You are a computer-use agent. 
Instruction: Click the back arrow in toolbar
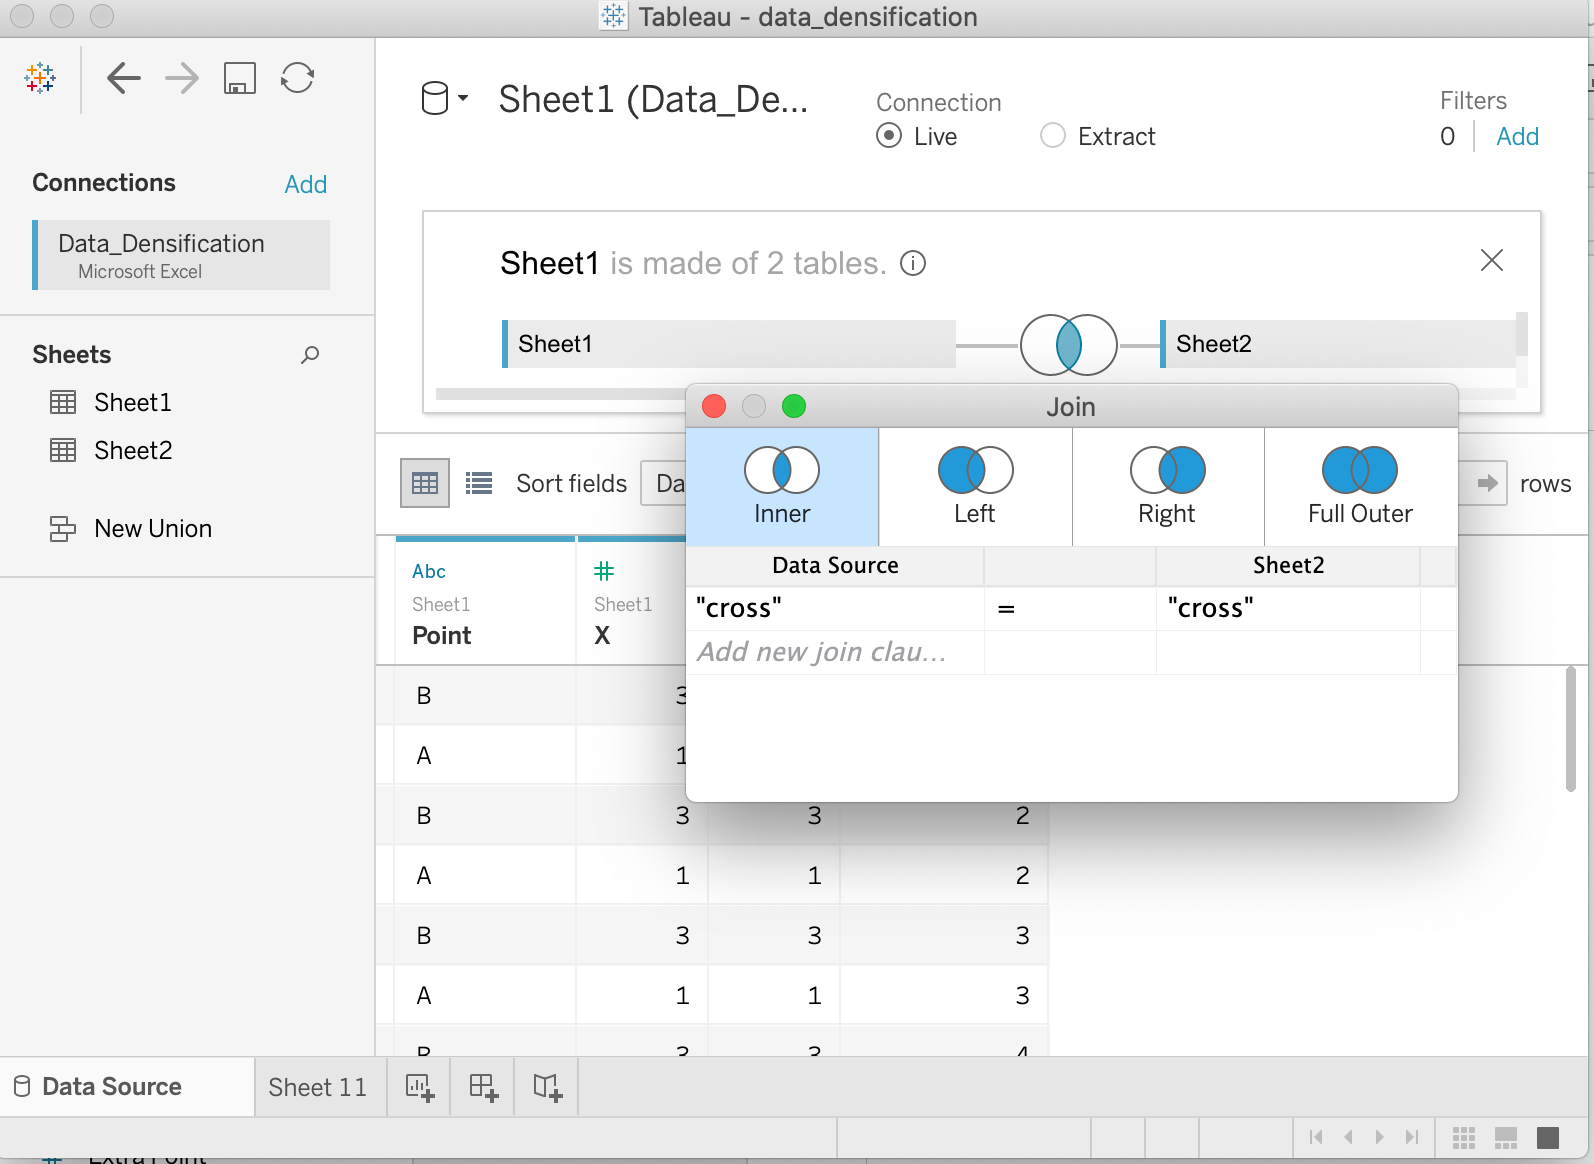click(x=124, y=78)
